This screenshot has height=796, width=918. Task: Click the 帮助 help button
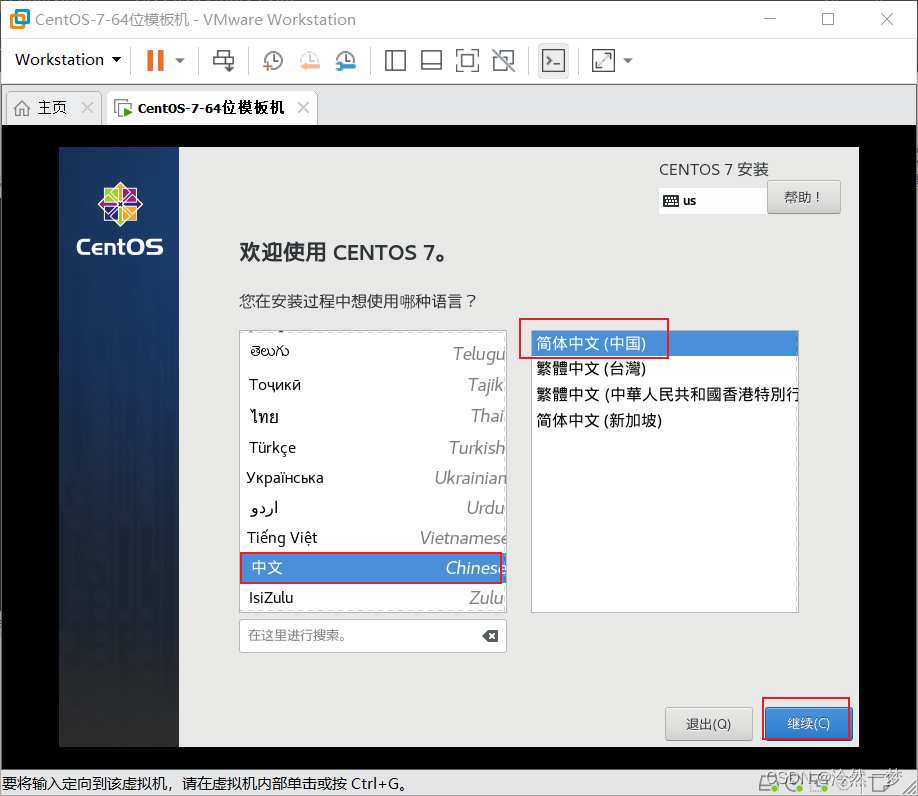coord(804,197)
